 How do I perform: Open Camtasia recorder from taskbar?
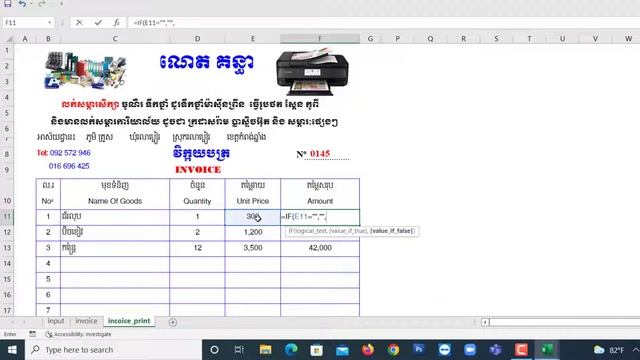pos(521,350)
